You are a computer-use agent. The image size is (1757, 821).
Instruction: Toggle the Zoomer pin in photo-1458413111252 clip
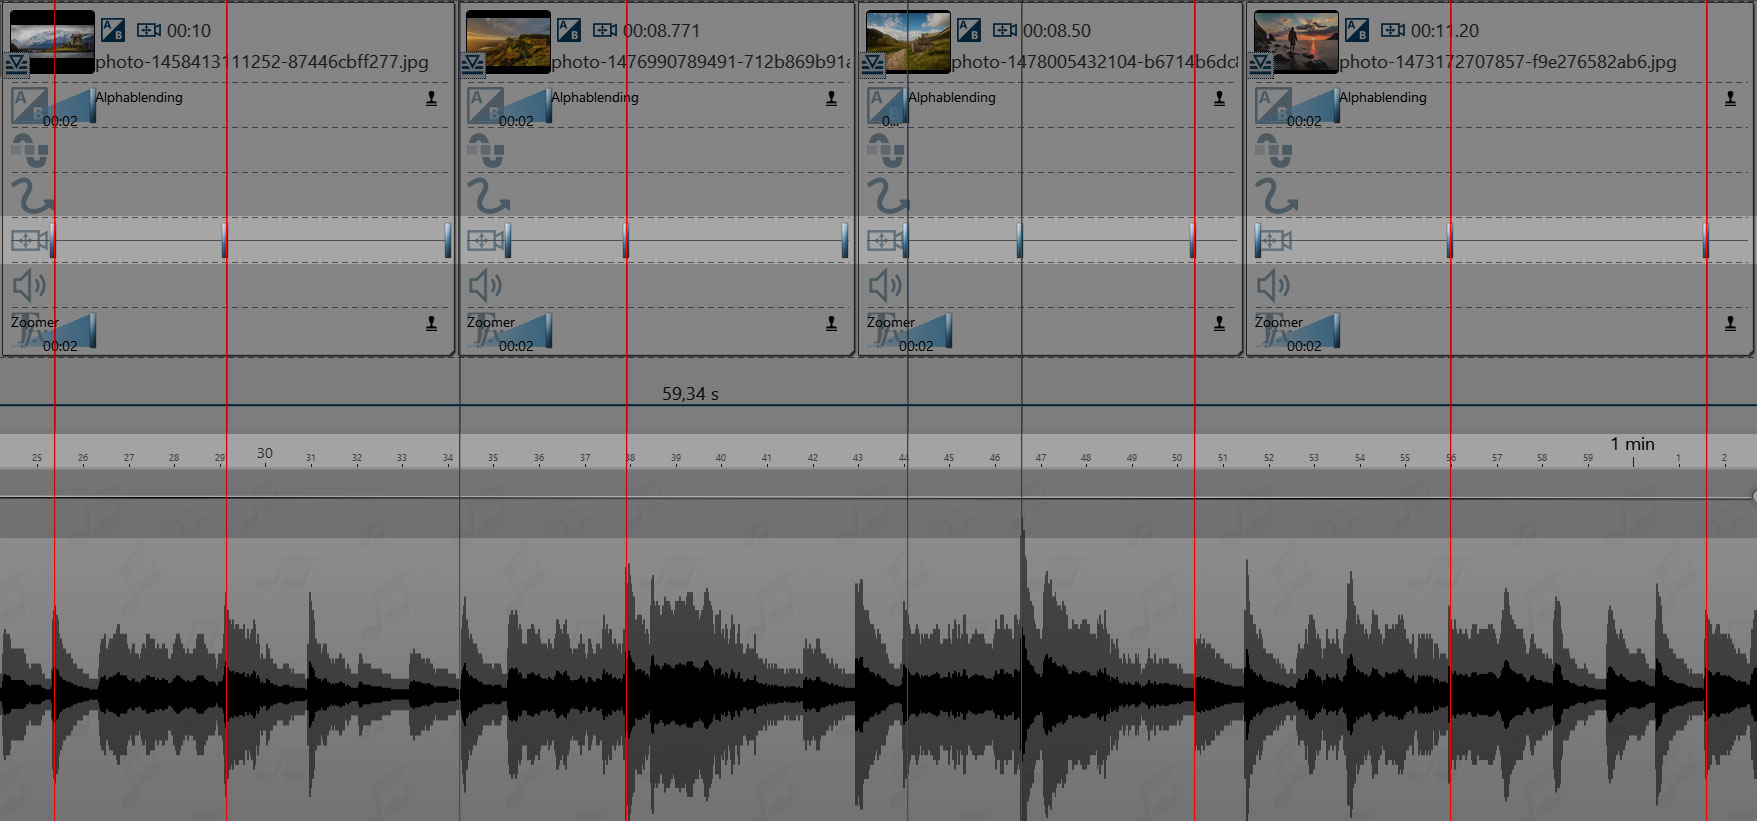coord(432,323)
